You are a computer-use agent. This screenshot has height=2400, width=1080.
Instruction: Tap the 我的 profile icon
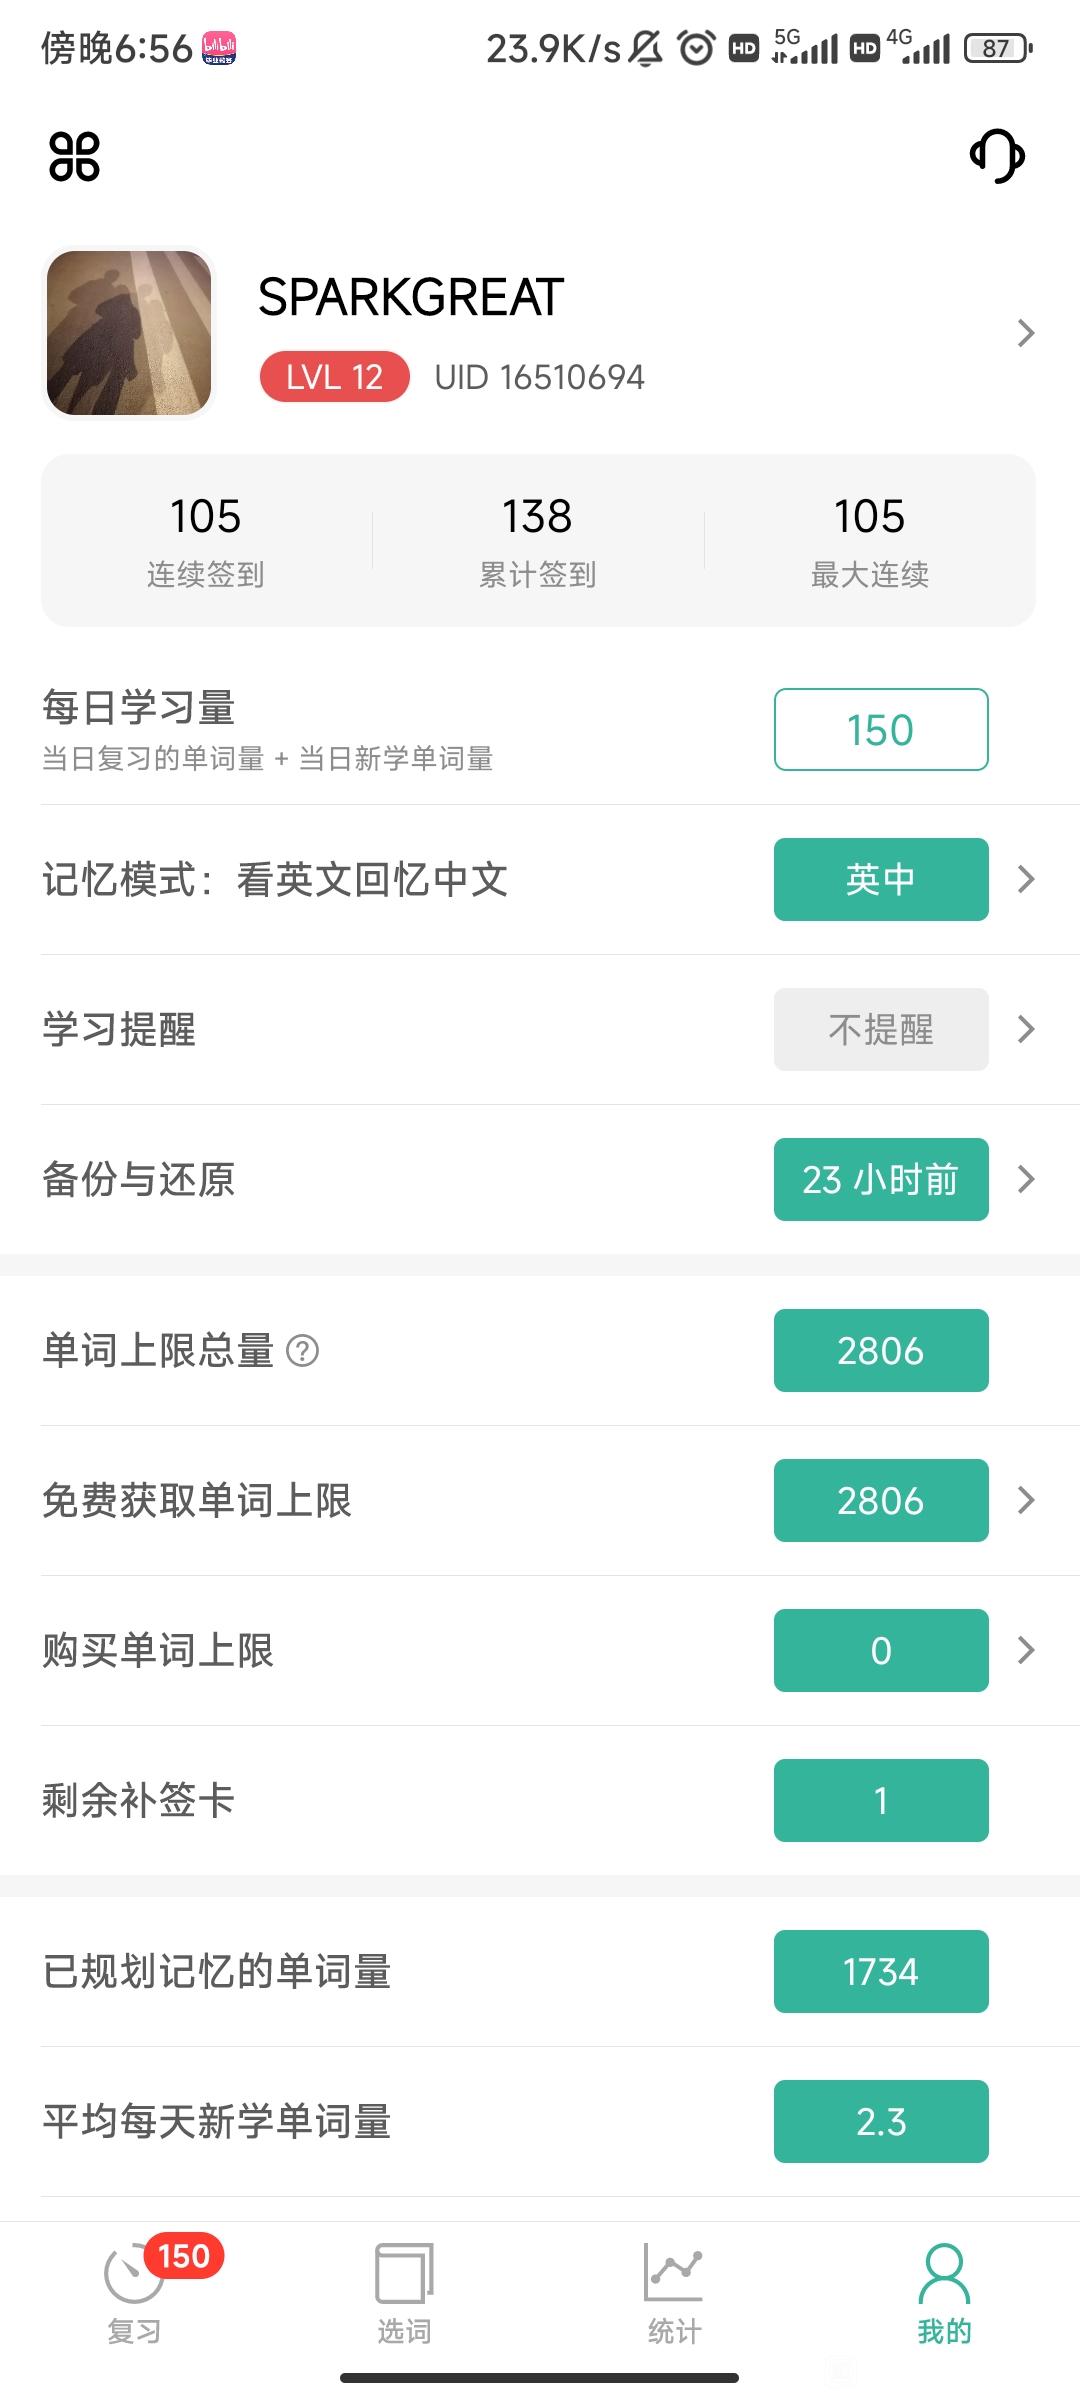(944, 2273)
